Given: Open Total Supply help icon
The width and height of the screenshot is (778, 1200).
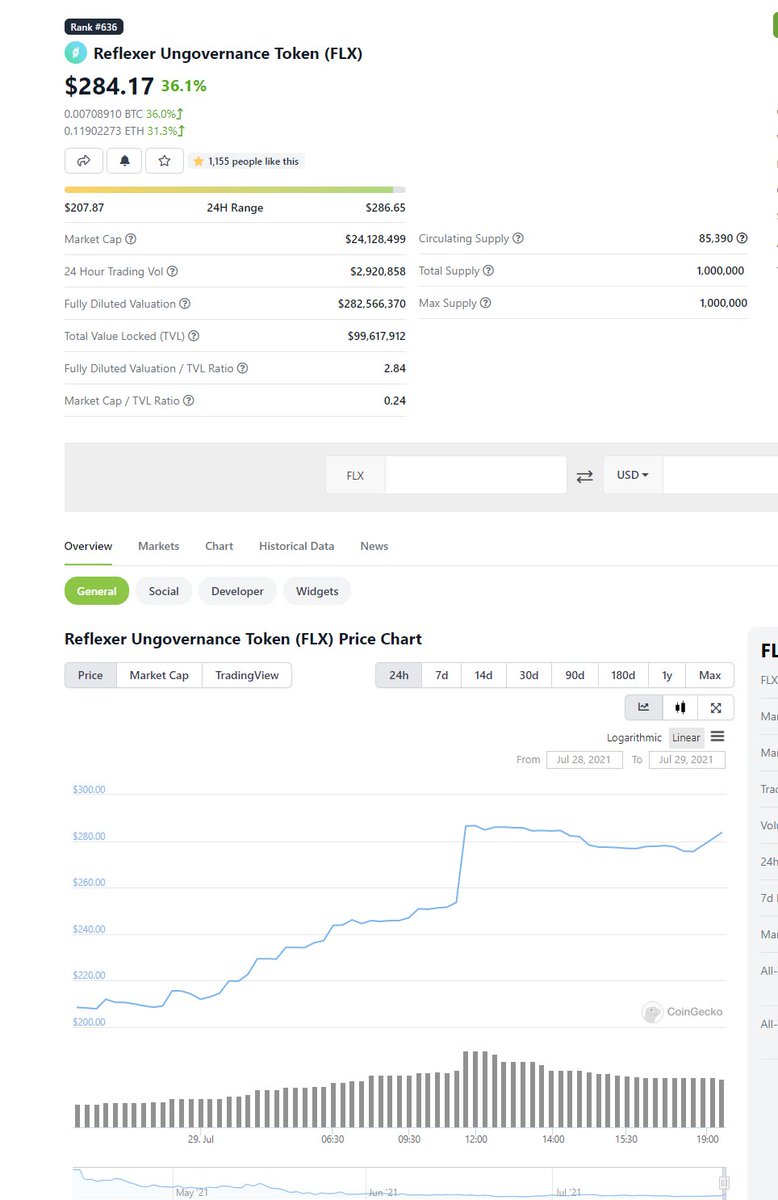Looking at the screenshot, I should click(x=489, y=271).
